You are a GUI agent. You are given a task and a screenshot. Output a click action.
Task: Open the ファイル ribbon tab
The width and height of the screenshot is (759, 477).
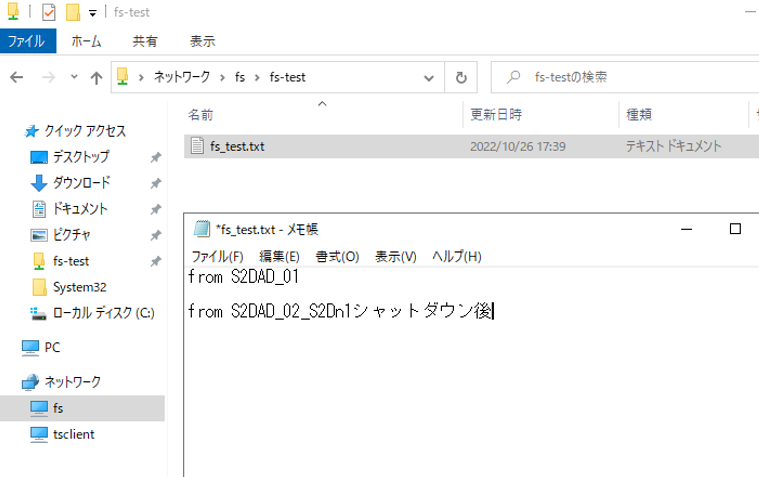point(28,41)
